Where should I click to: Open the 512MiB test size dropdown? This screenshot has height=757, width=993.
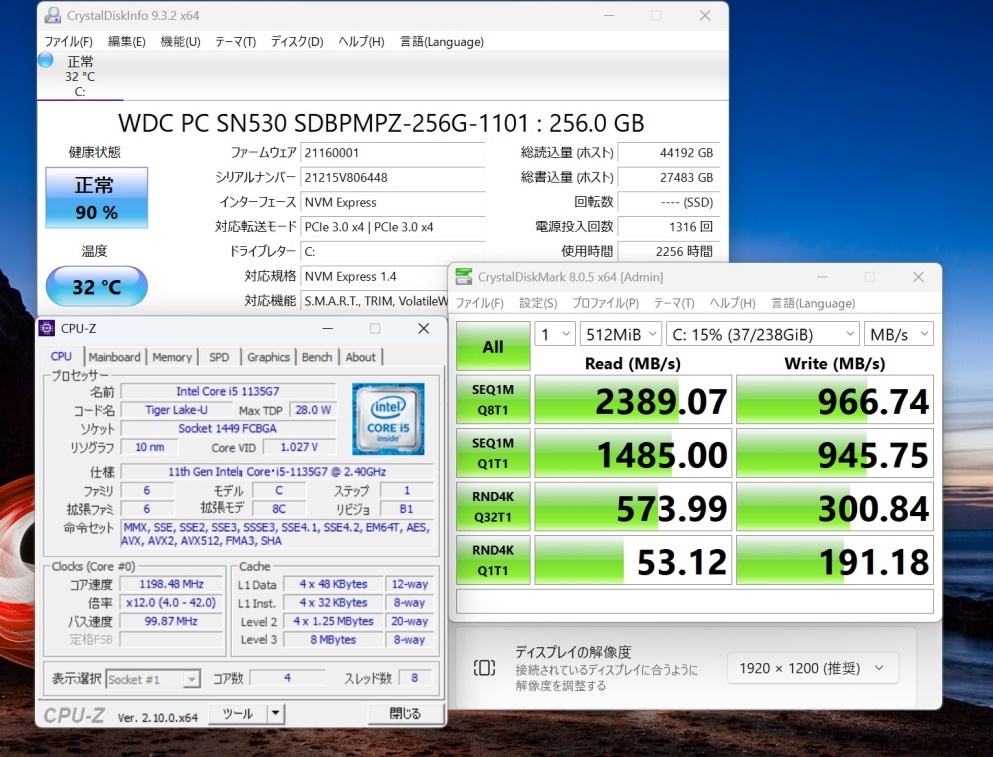[621, 334]
